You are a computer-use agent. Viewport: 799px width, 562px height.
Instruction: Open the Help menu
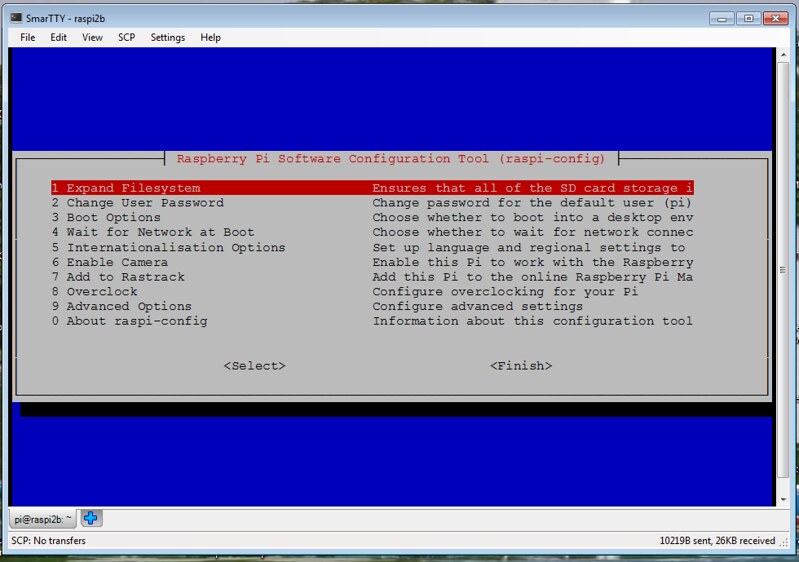210,37
